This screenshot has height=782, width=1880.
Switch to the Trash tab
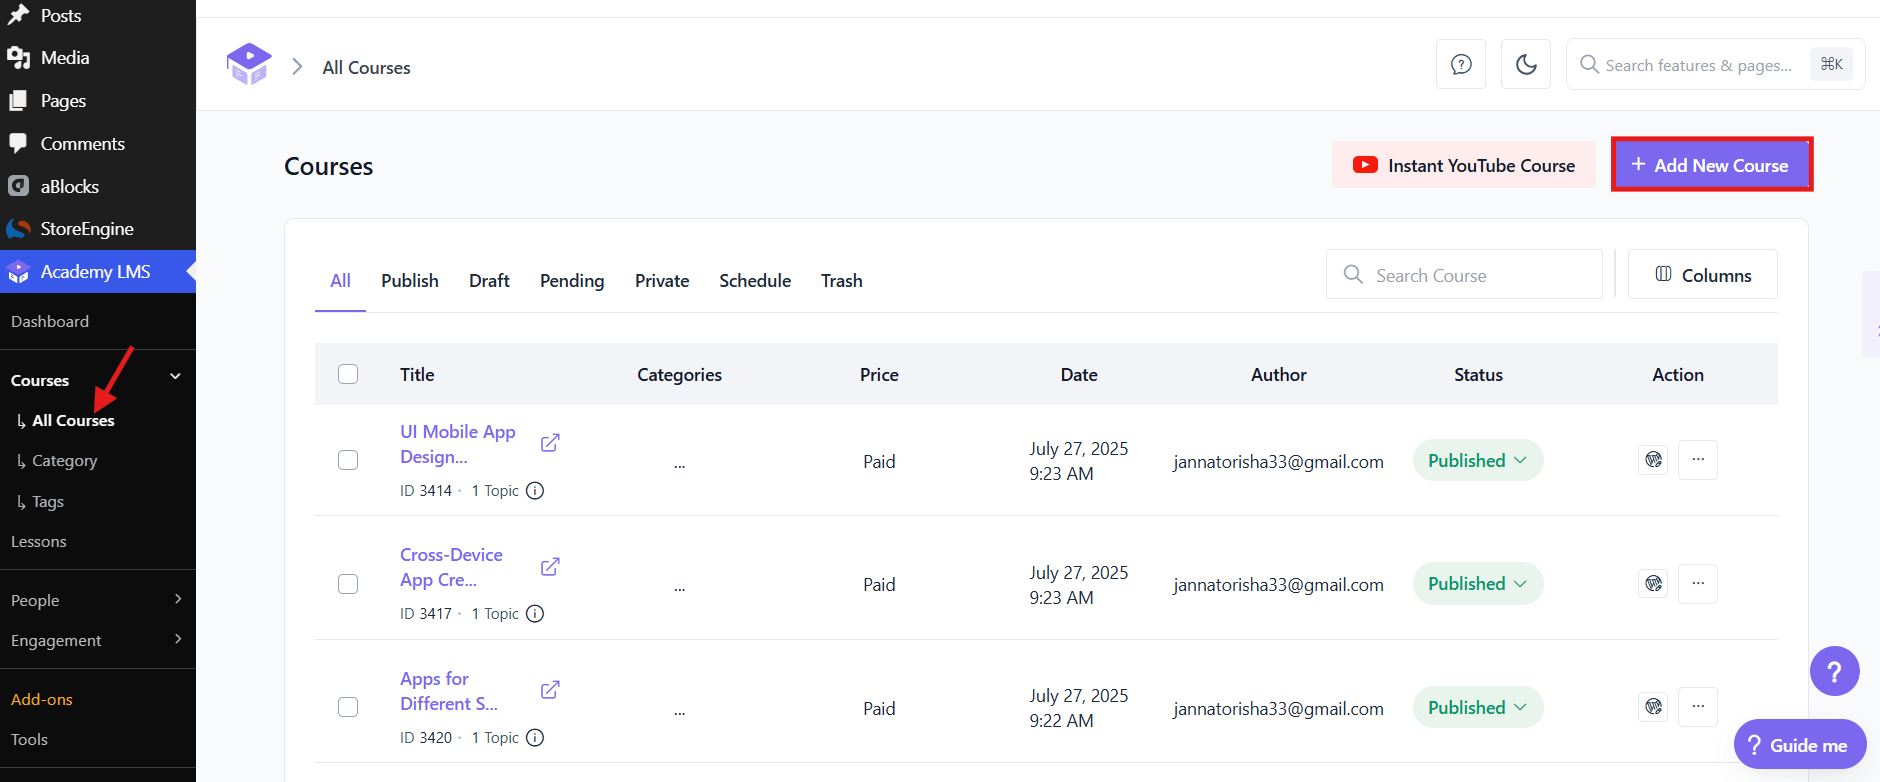click(x=842, y=281)
